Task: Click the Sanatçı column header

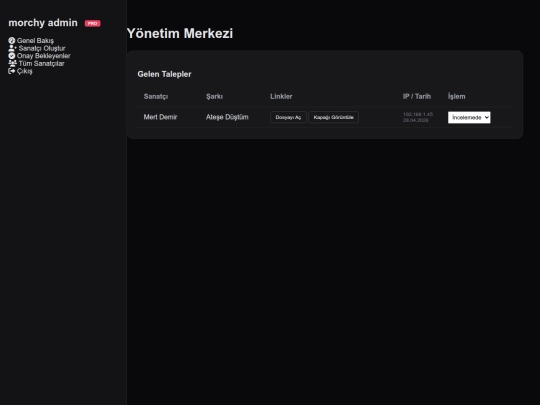Action: coord(156,96)
